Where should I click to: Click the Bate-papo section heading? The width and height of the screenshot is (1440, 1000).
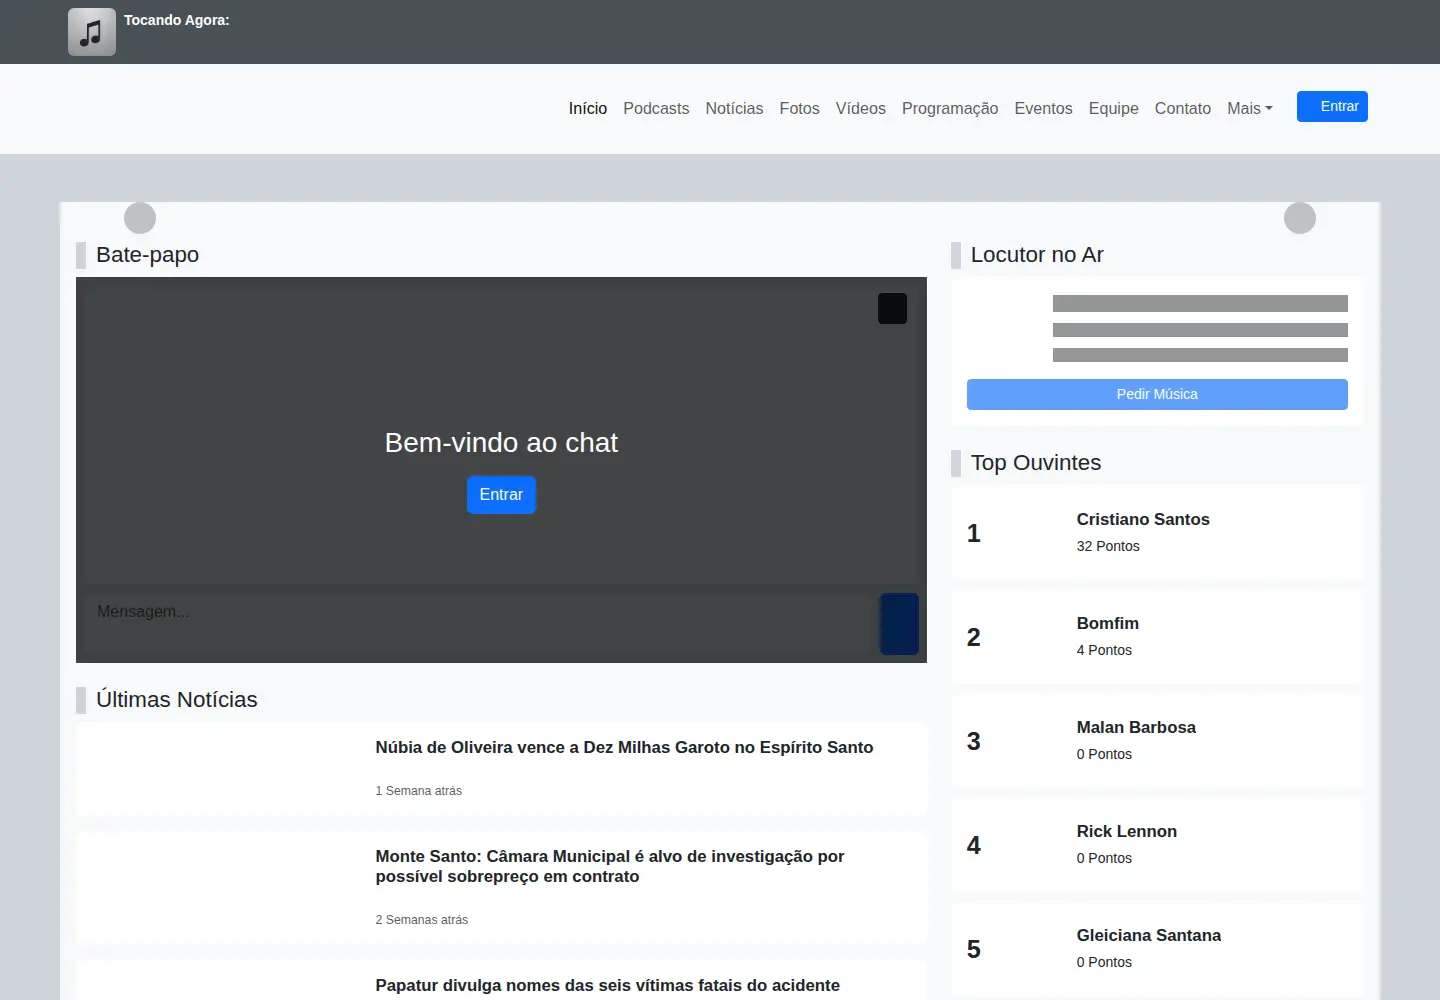coord(147,255)
